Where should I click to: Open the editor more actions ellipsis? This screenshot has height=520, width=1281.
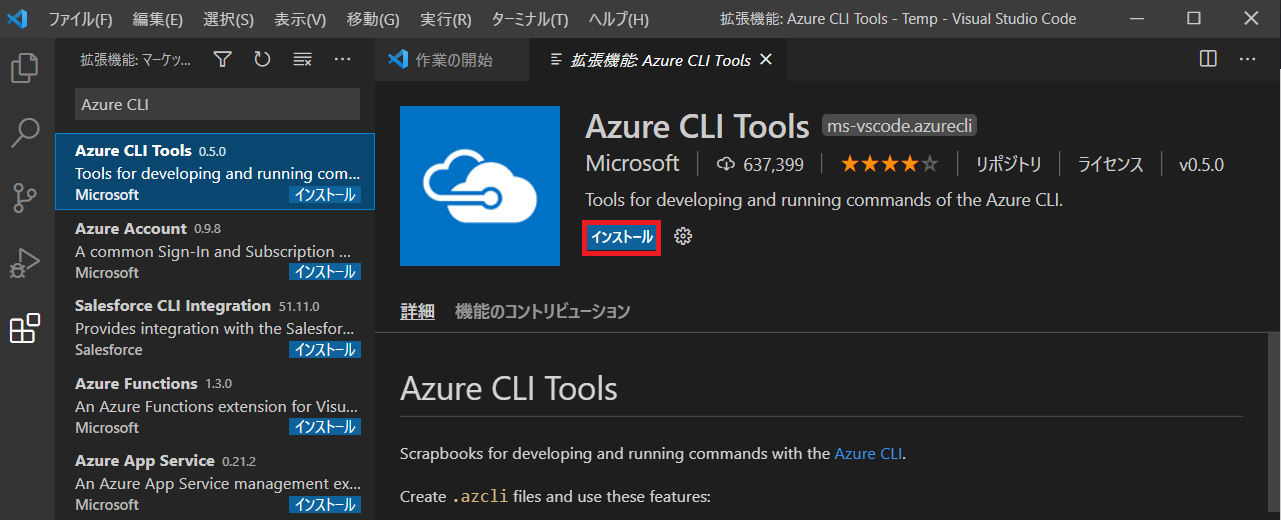1247,59
